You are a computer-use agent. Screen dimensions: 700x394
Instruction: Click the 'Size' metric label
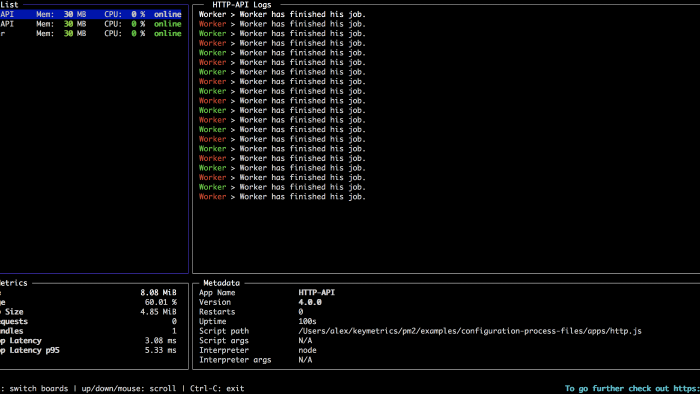14,312
